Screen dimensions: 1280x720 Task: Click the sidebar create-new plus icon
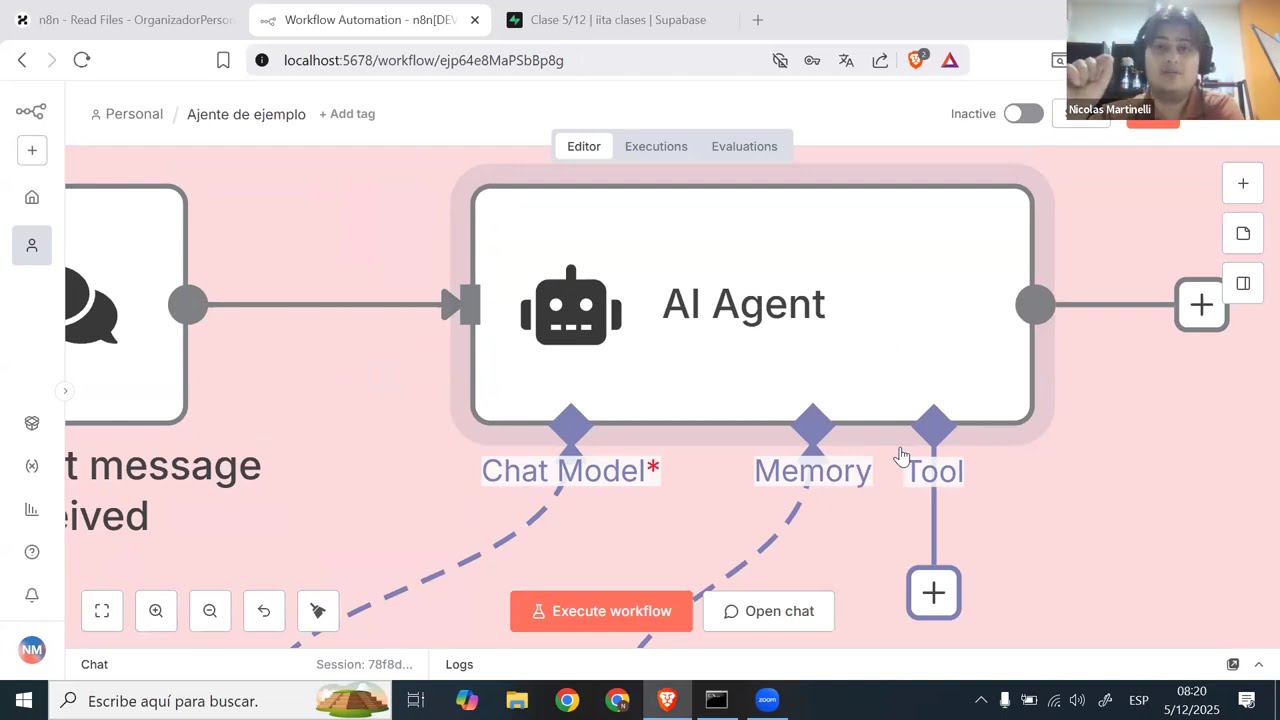coord(32,151)
